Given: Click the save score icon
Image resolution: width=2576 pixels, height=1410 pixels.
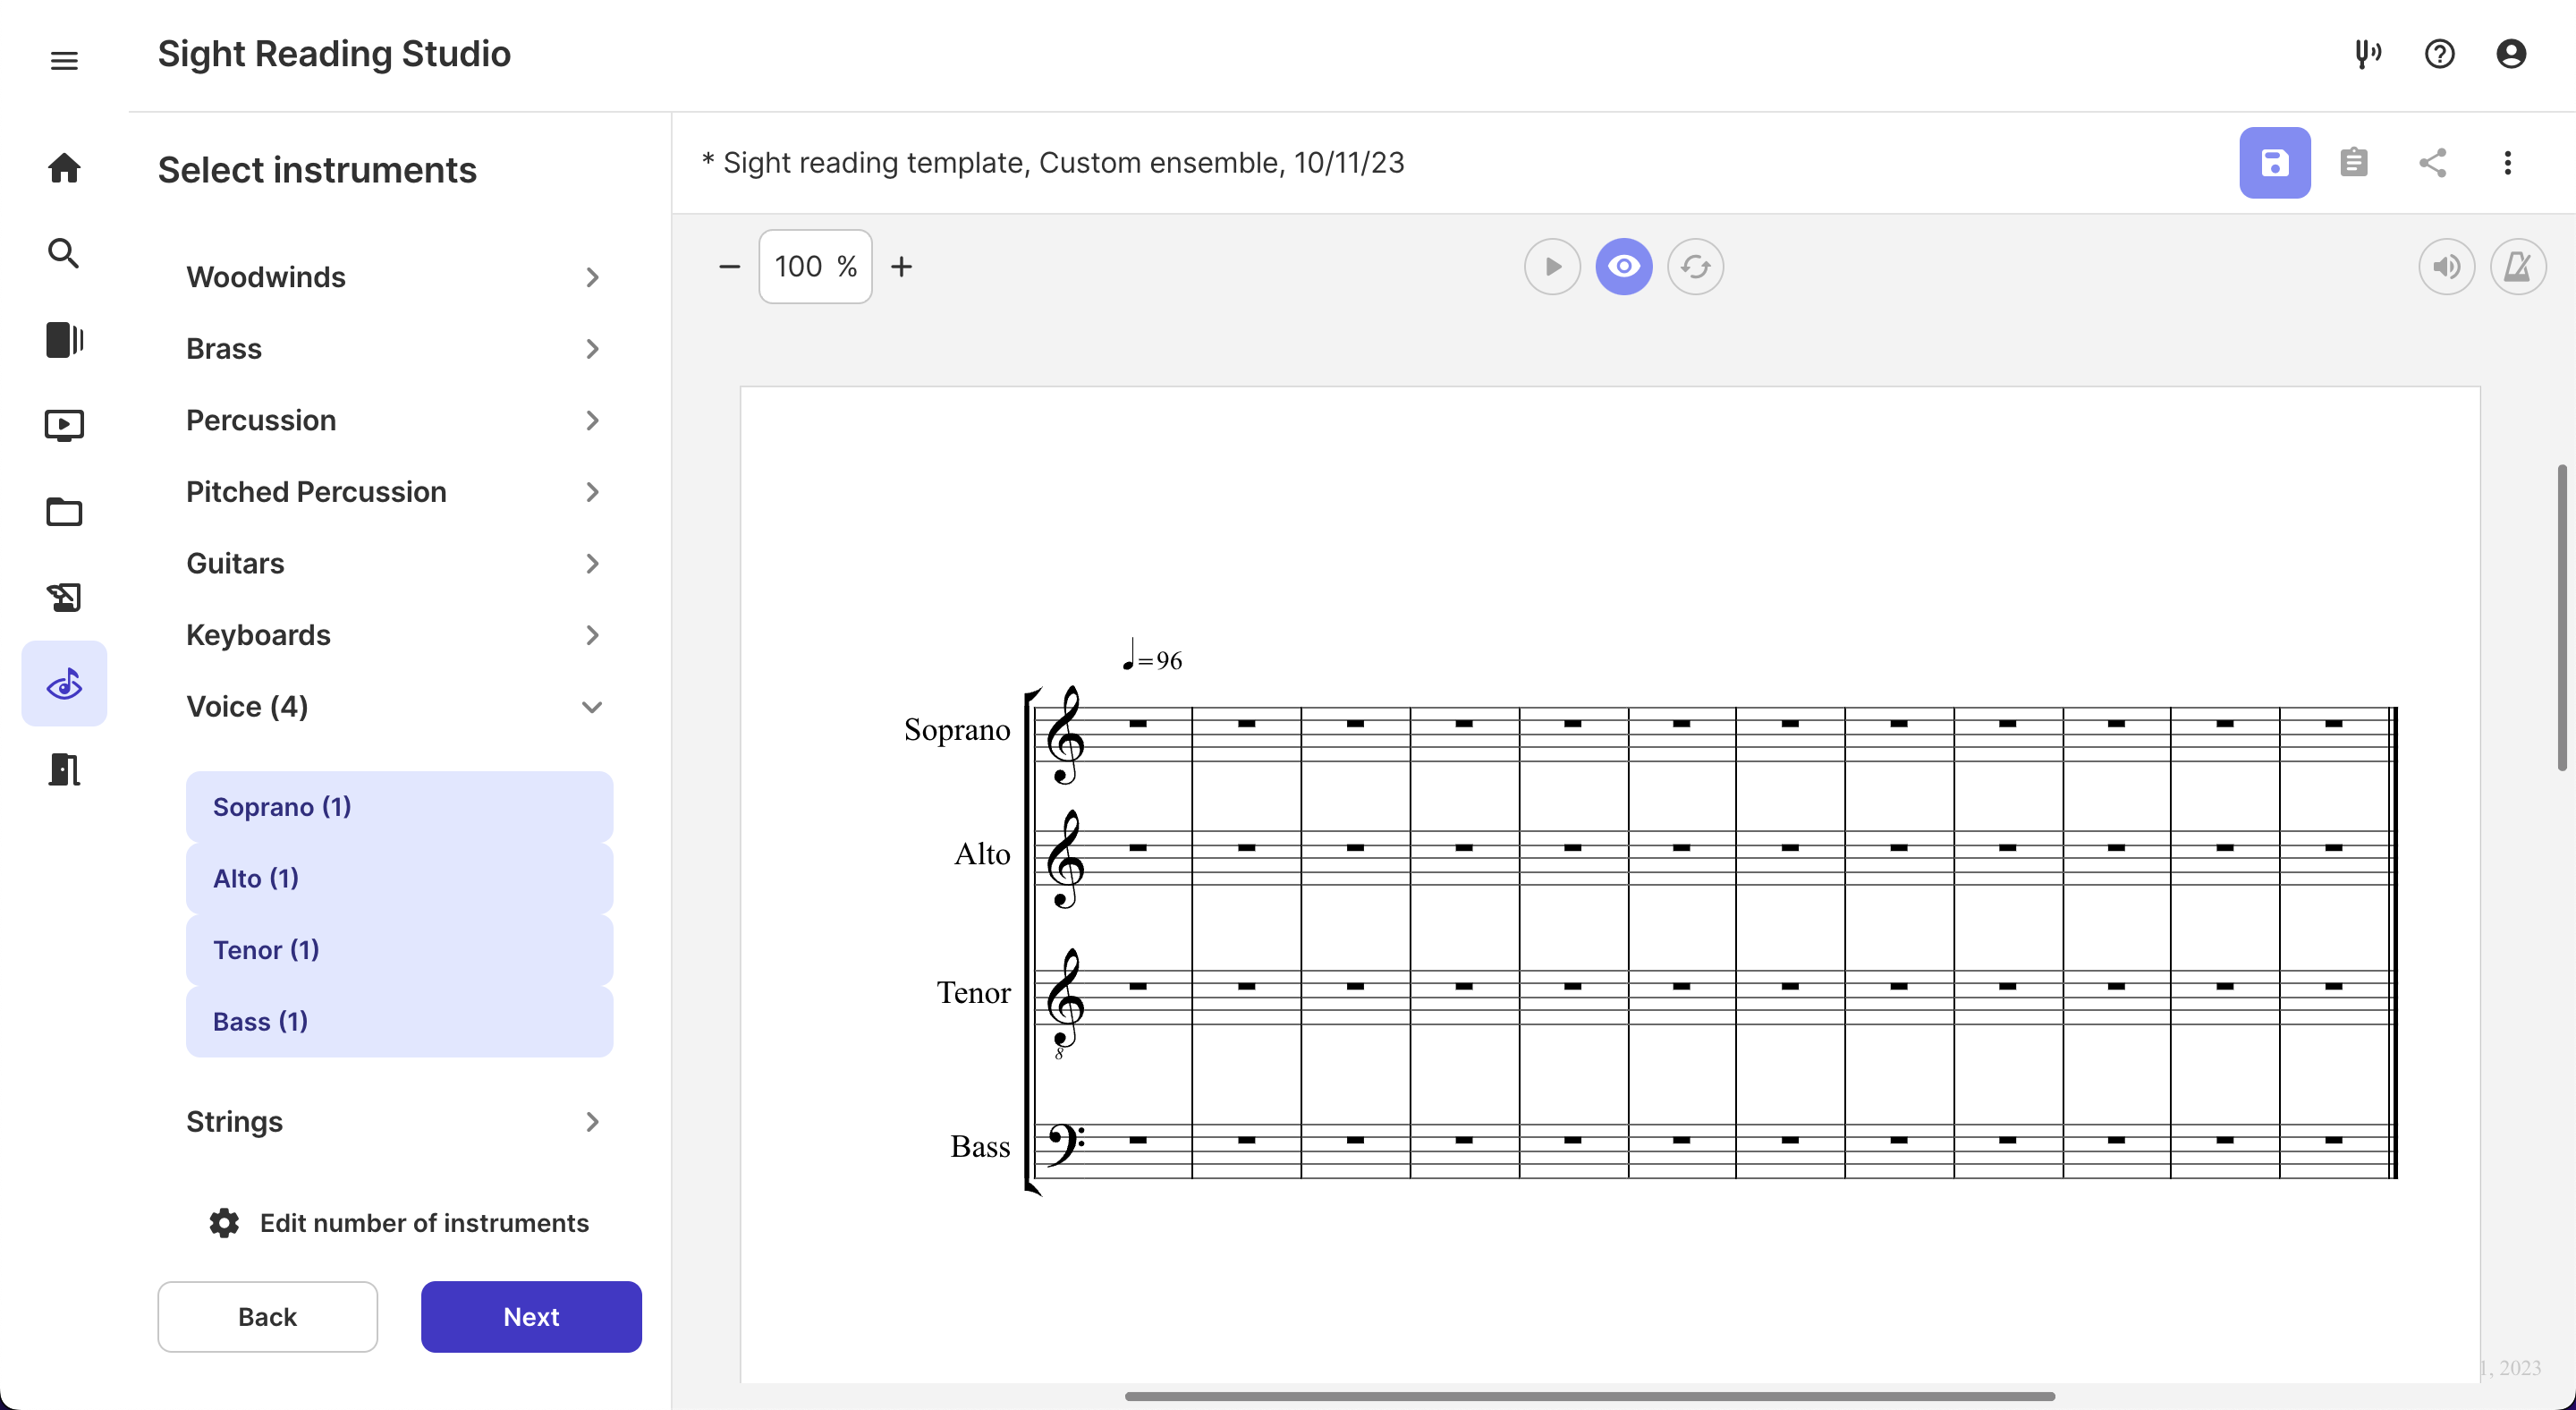Looking at the screenshot, I should (2274, 163).
